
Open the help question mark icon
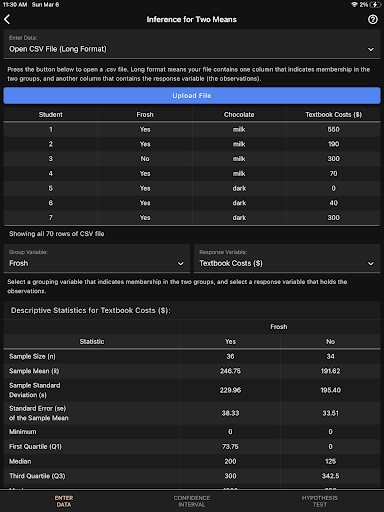point(373,19)
